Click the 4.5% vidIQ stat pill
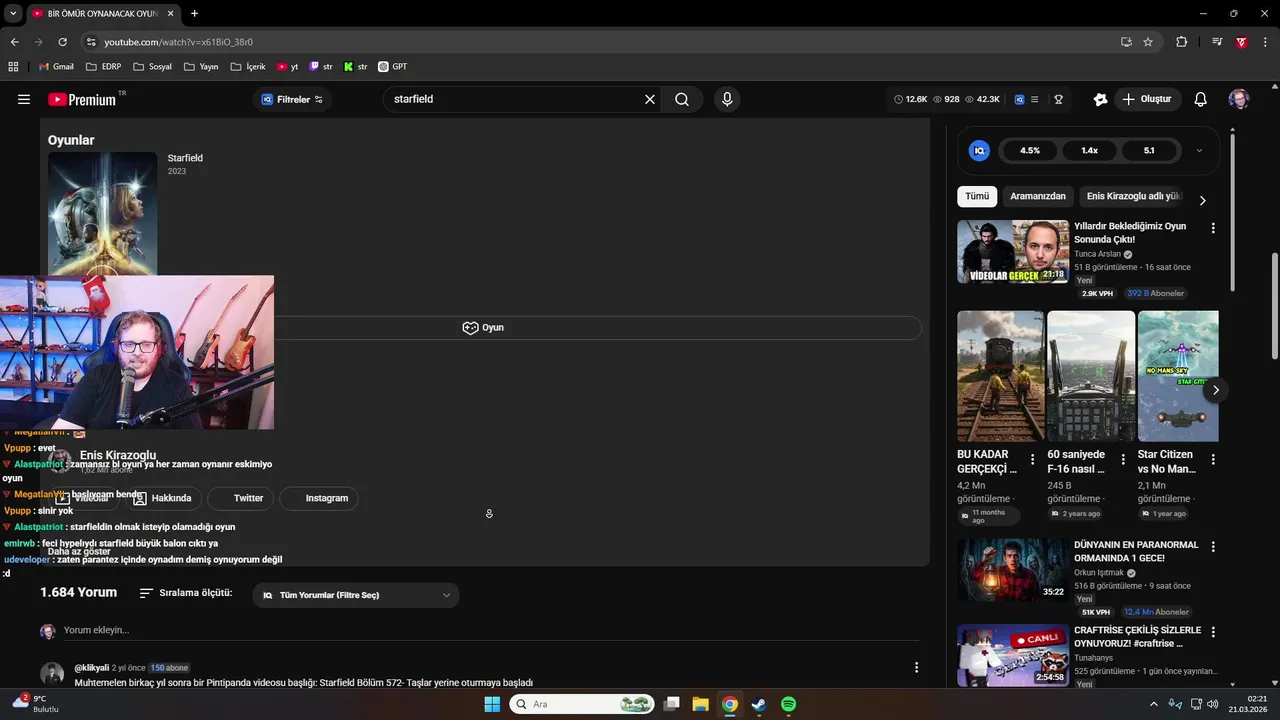This screenshot has width=1280, height=720. (x=1030, y=151)
